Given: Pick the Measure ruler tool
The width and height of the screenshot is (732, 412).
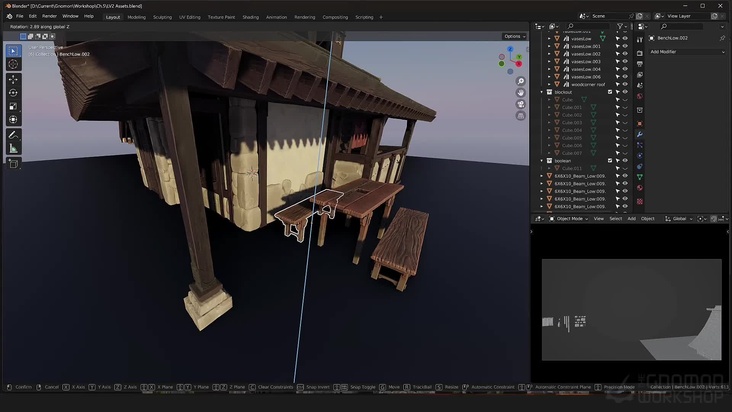Looking at the screenshot, I should [x=13, y=149].
